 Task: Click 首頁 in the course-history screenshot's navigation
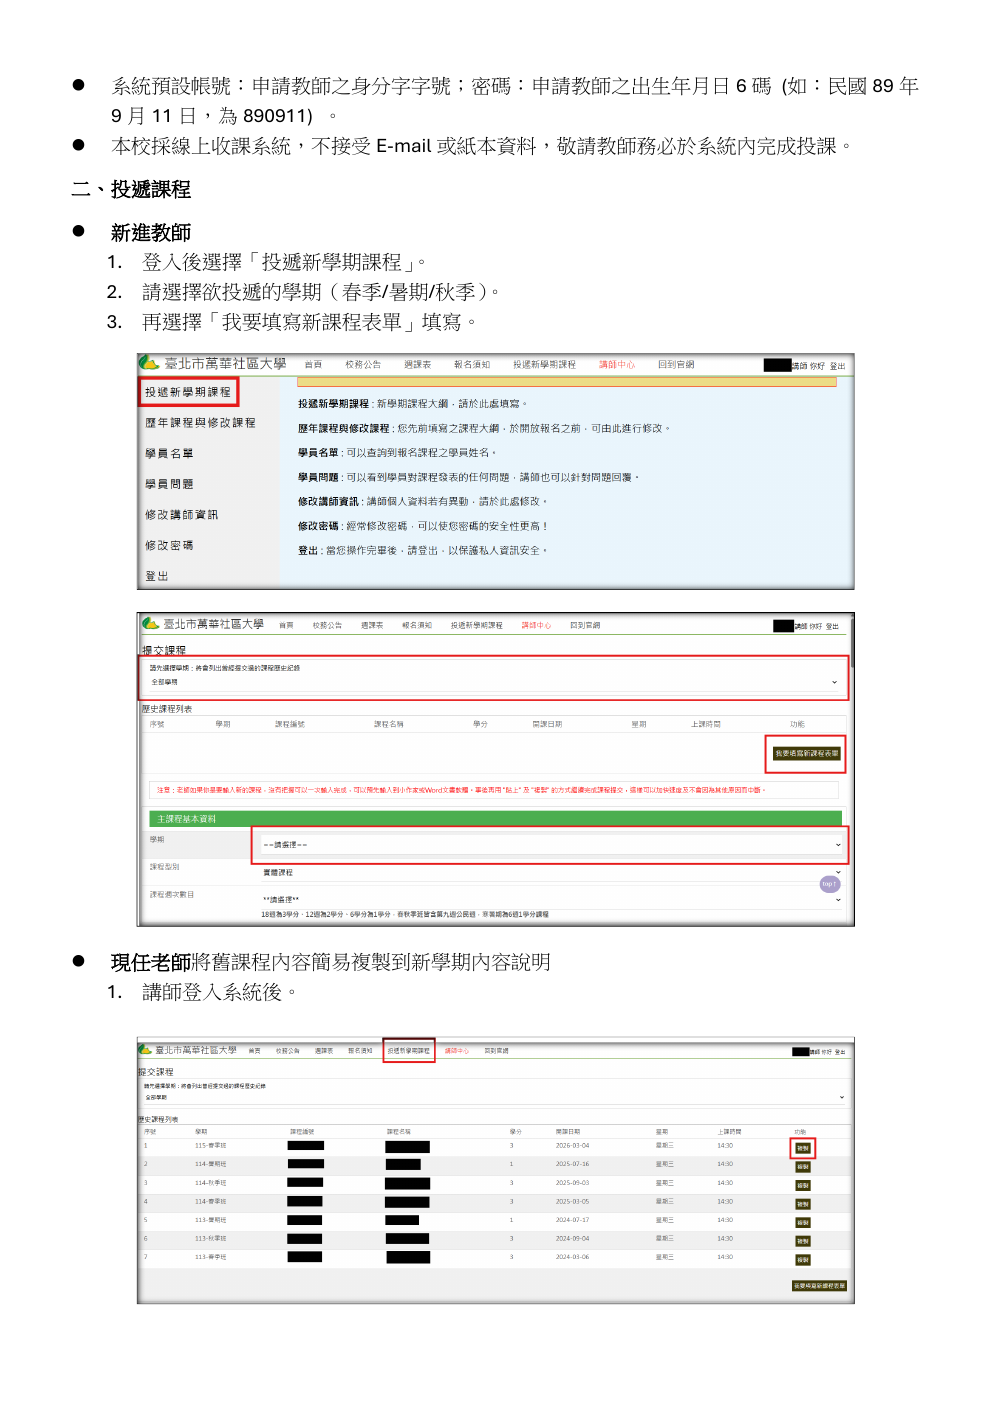click(255, 1051)
